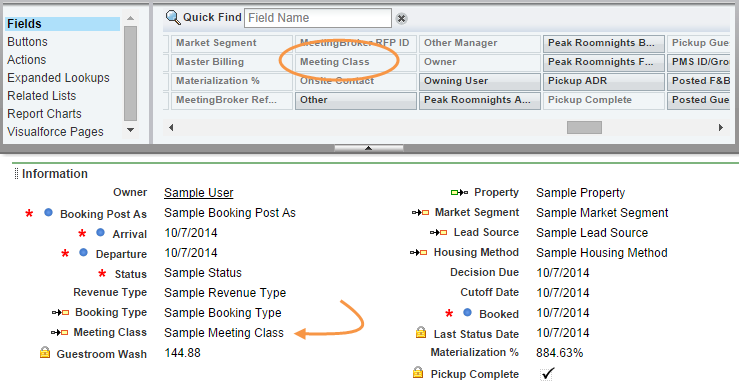This screenshot has height=382, width=739.
Task: Toggle the Pickup Complete checkbox
Action: click(547, 374)
